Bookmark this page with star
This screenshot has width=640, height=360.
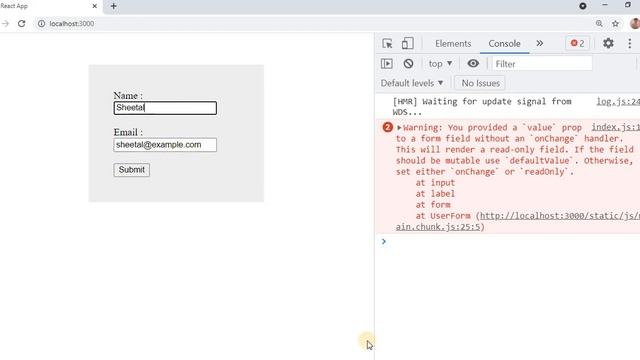(616, 24)
